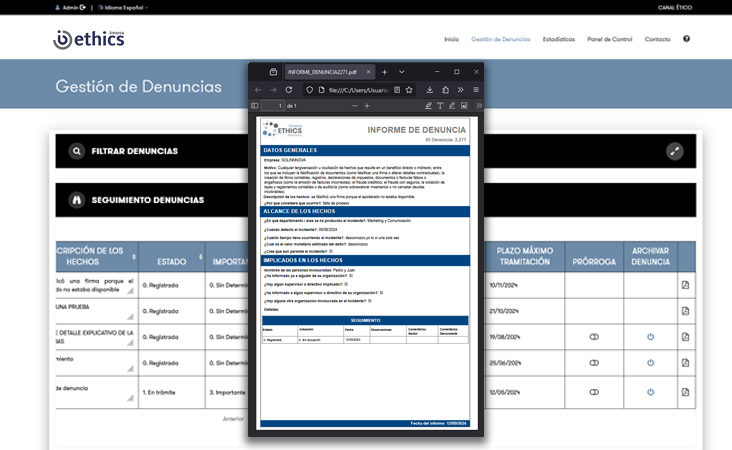This screenshot has width=732, height=450.
Task: Open Panel de Control menu item
Action: pyautogui.click(x=609, y=39)
